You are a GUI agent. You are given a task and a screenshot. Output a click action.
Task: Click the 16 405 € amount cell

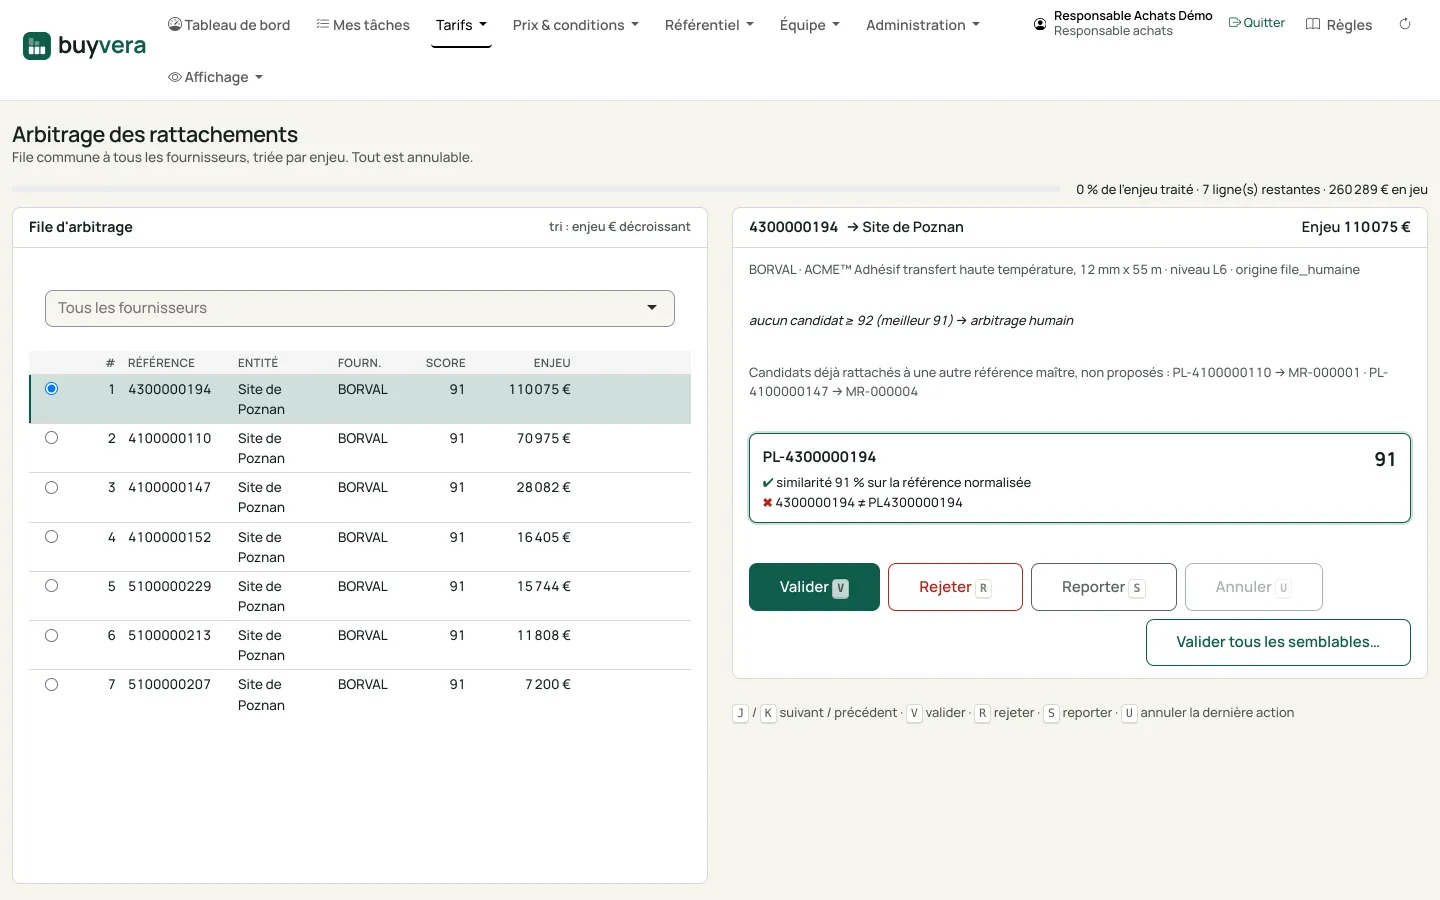pyautogui.click(x=544, y=537)
